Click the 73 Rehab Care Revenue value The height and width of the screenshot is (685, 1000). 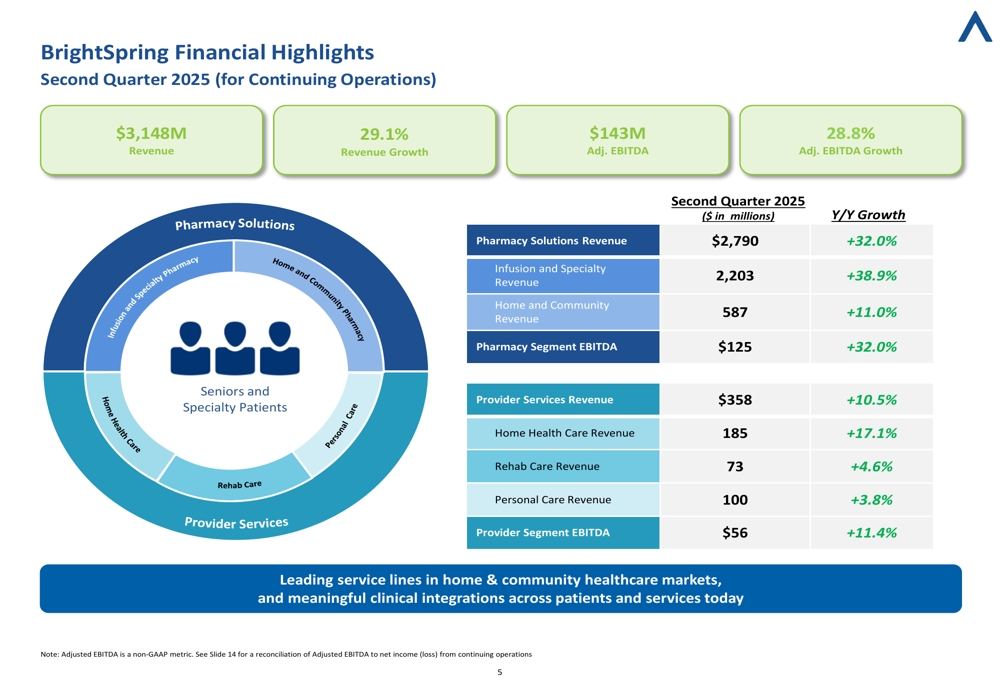(x=735, y=466)
